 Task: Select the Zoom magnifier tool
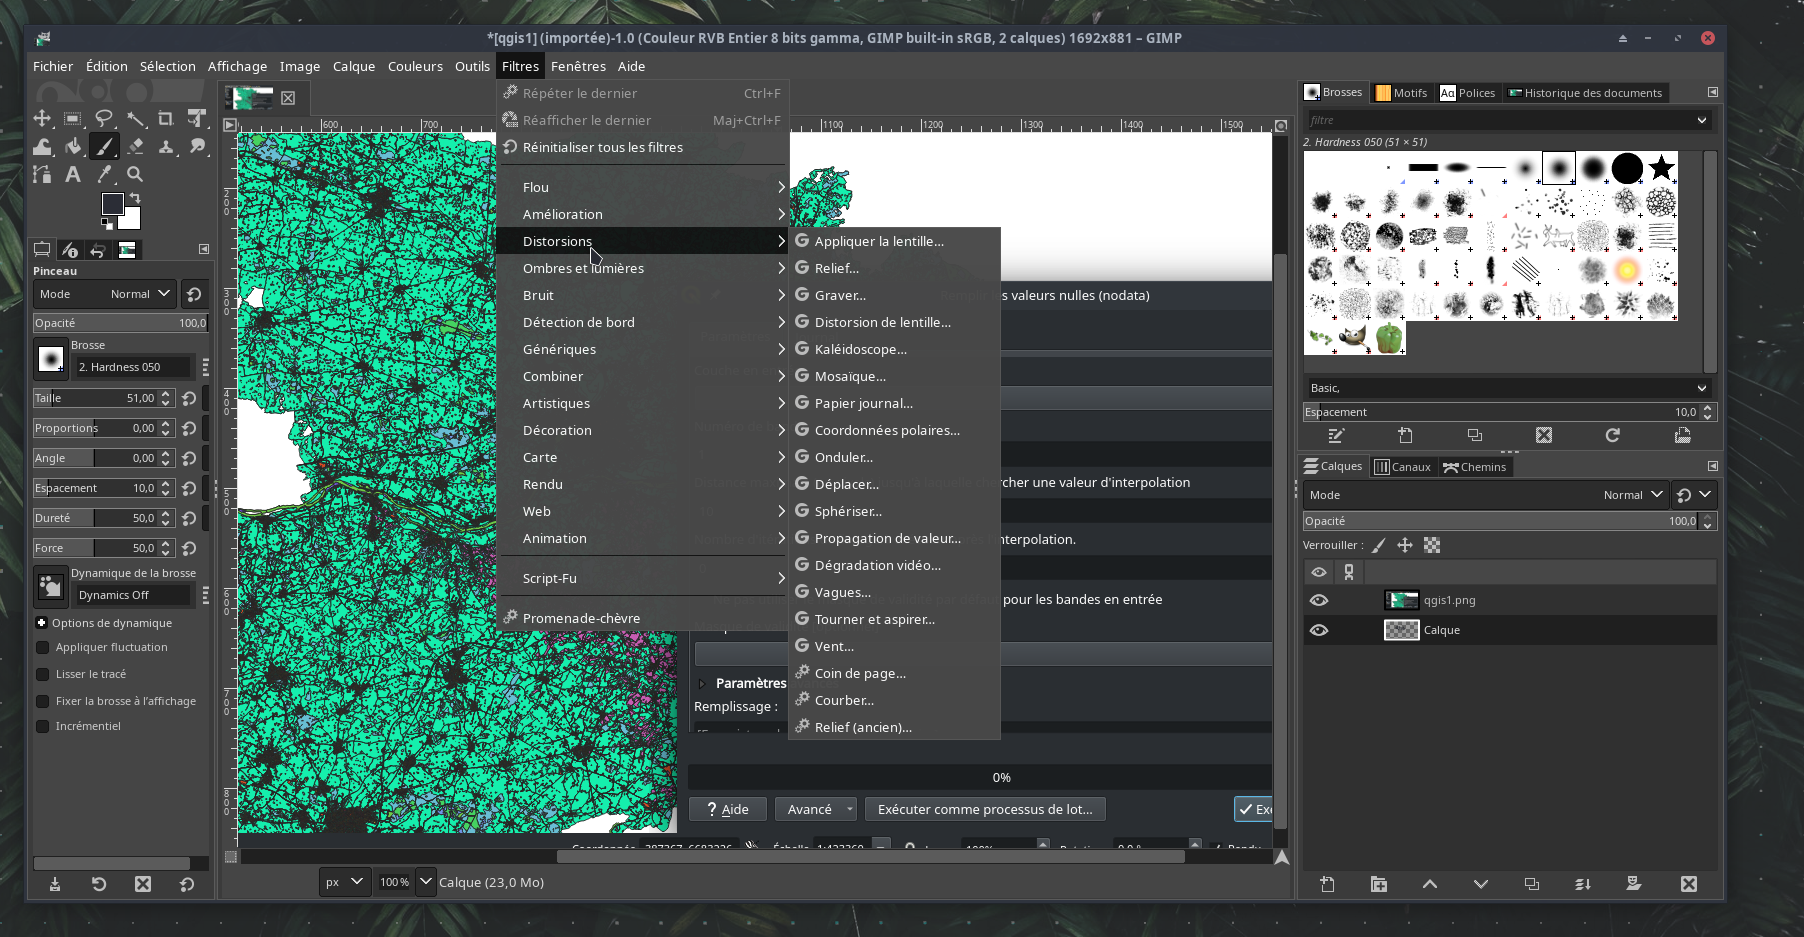135,175
